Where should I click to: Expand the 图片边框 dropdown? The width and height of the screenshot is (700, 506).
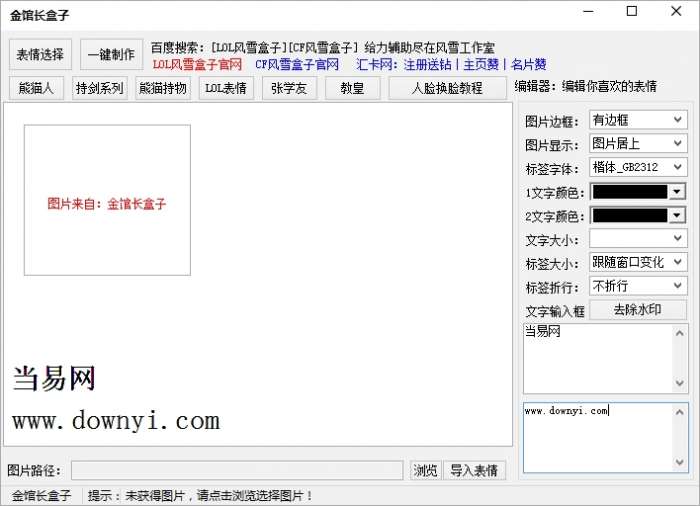[638, 120]
